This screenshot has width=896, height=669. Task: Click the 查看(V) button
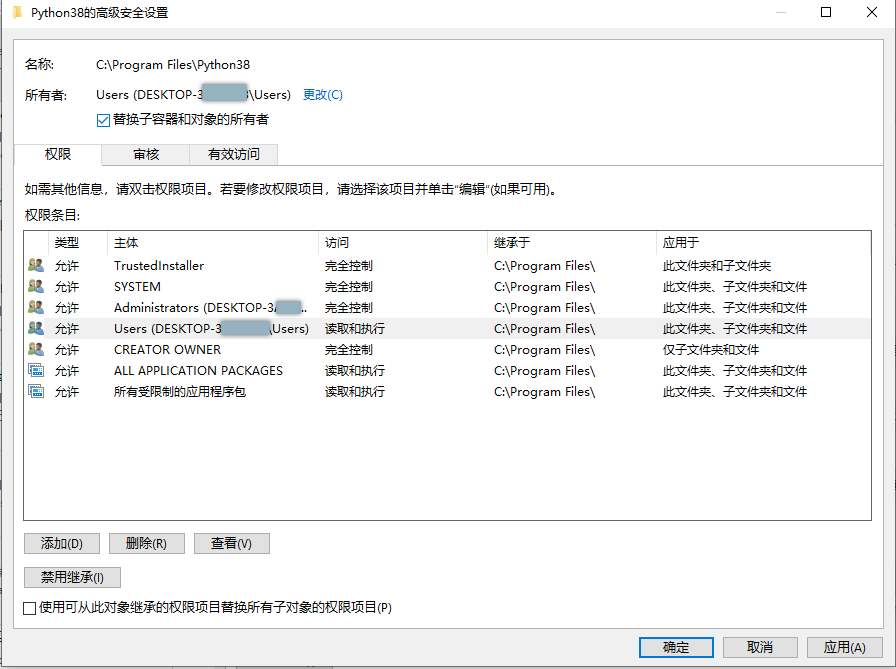(x=231, y=543)
